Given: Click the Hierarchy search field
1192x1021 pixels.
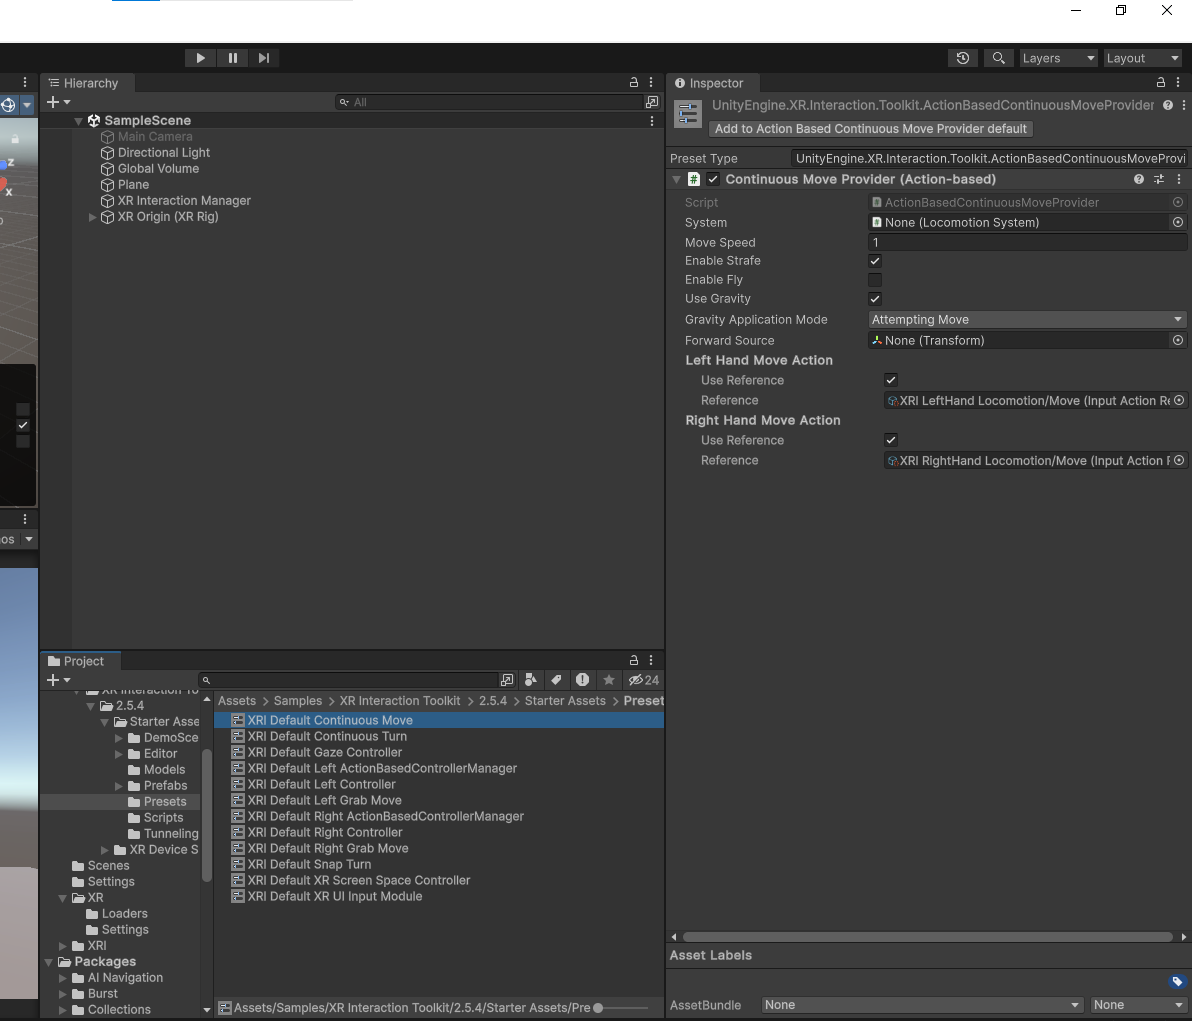Looking at the screenshot, I should [x=489, y=102].
